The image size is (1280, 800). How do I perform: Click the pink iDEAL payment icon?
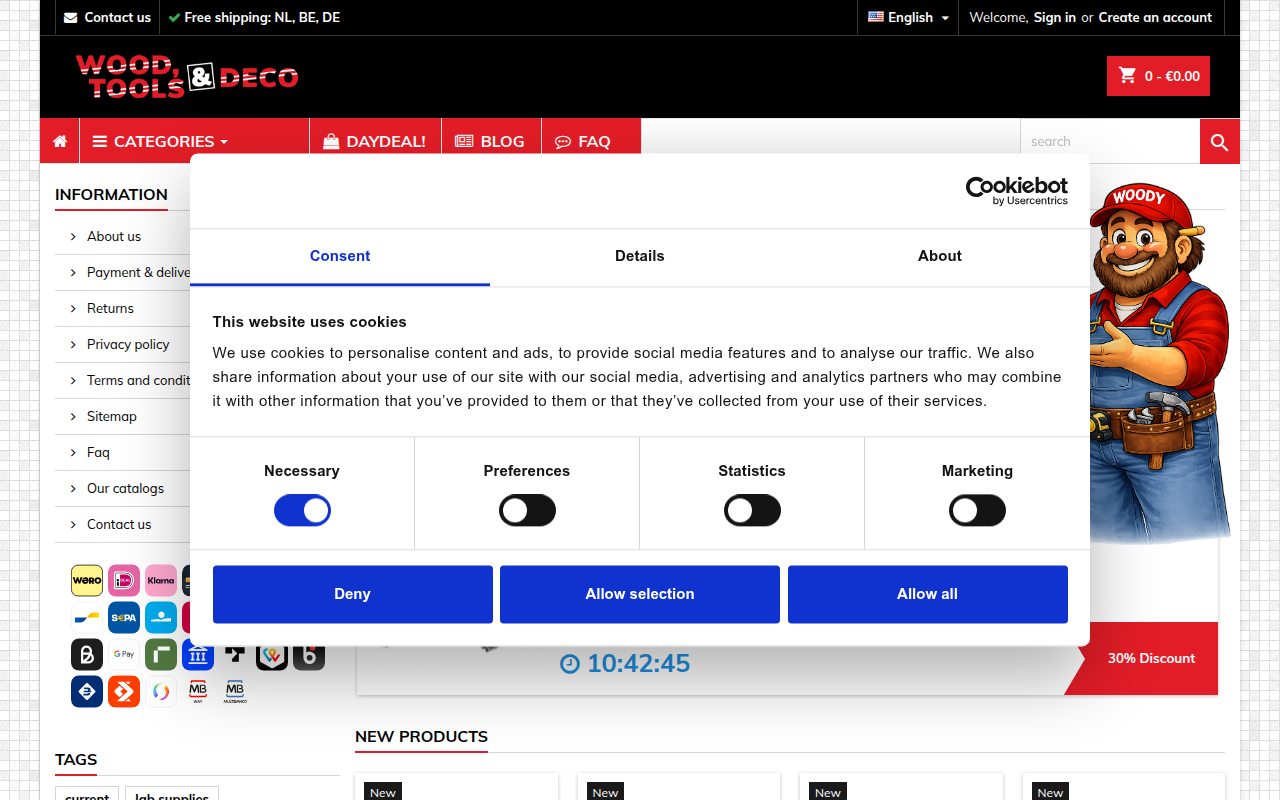(124, 581)
